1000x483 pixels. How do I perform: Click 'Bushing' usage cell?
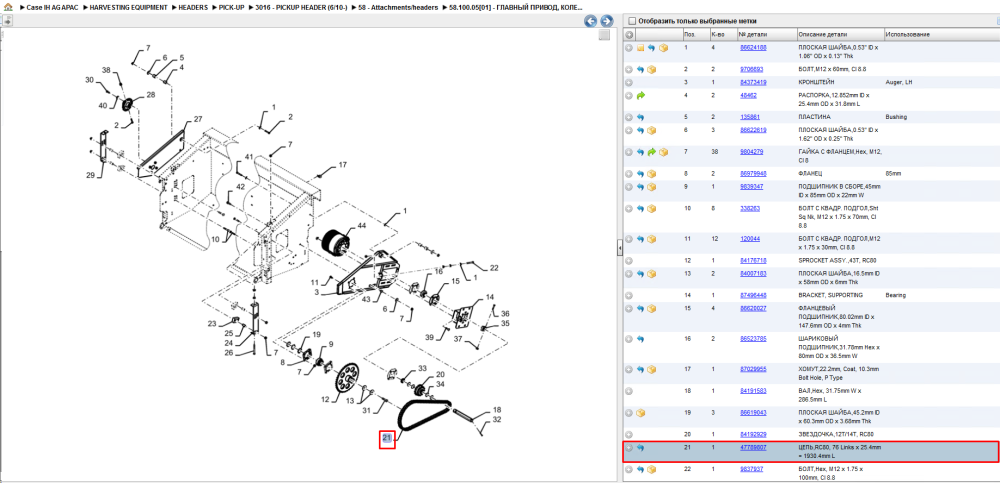(896, 117)
